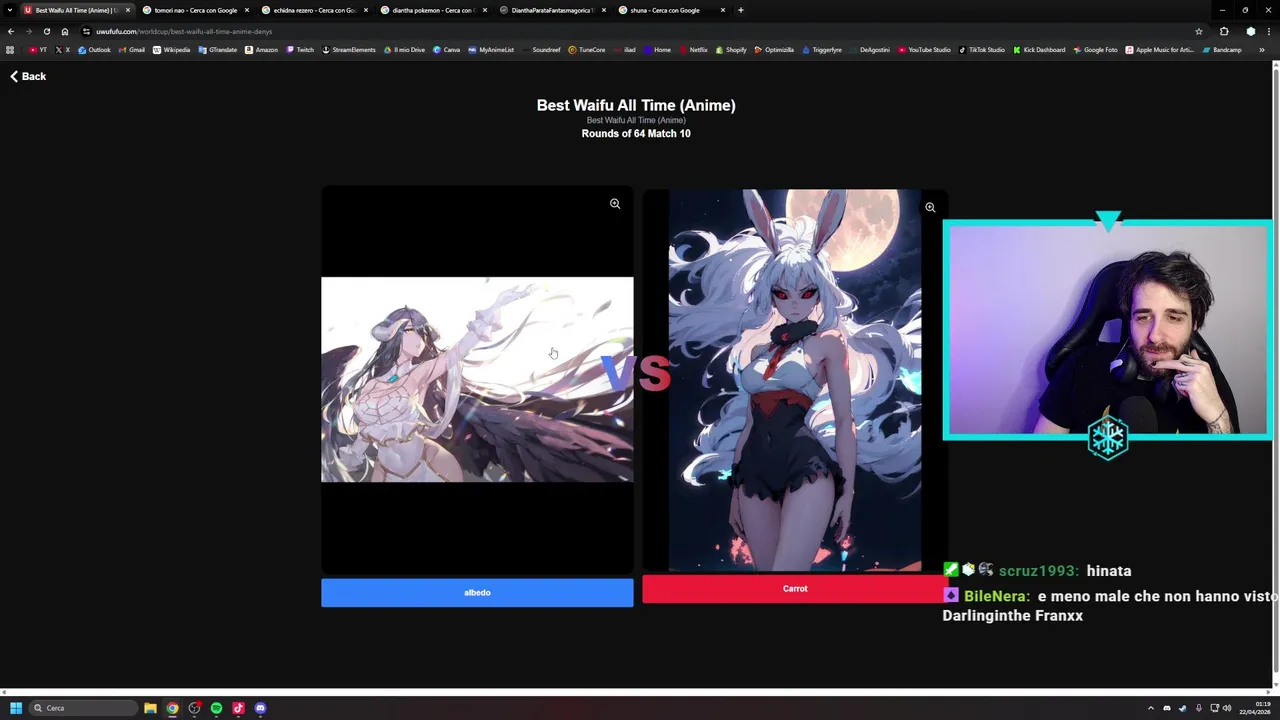Open the apps grid in bookmarks bar
Image resolution: width=1280 pixels, height=720 pixels.
coord(10,50)
